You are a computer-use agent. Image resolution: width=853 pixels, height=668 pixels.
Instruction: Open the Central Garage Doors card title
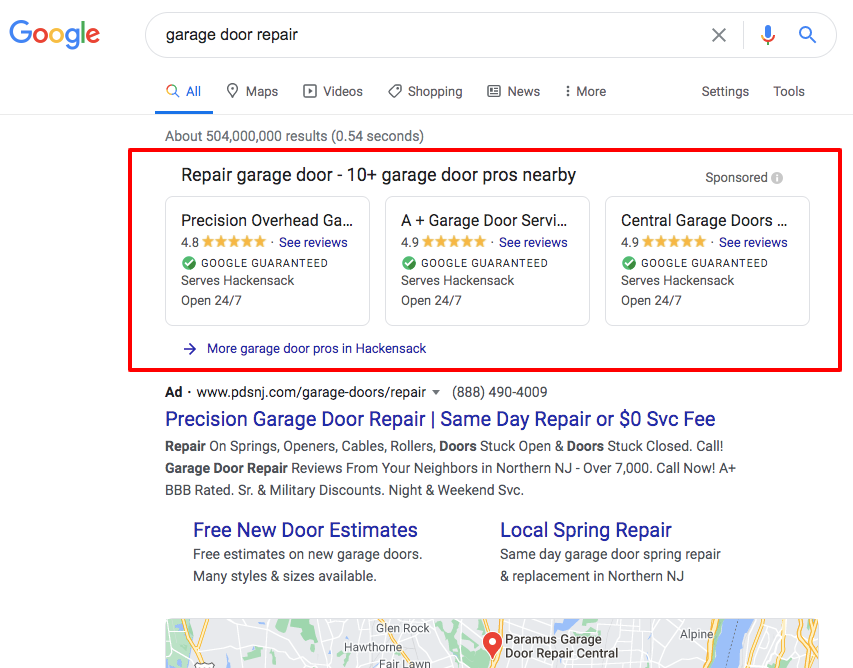coord(704,220)
